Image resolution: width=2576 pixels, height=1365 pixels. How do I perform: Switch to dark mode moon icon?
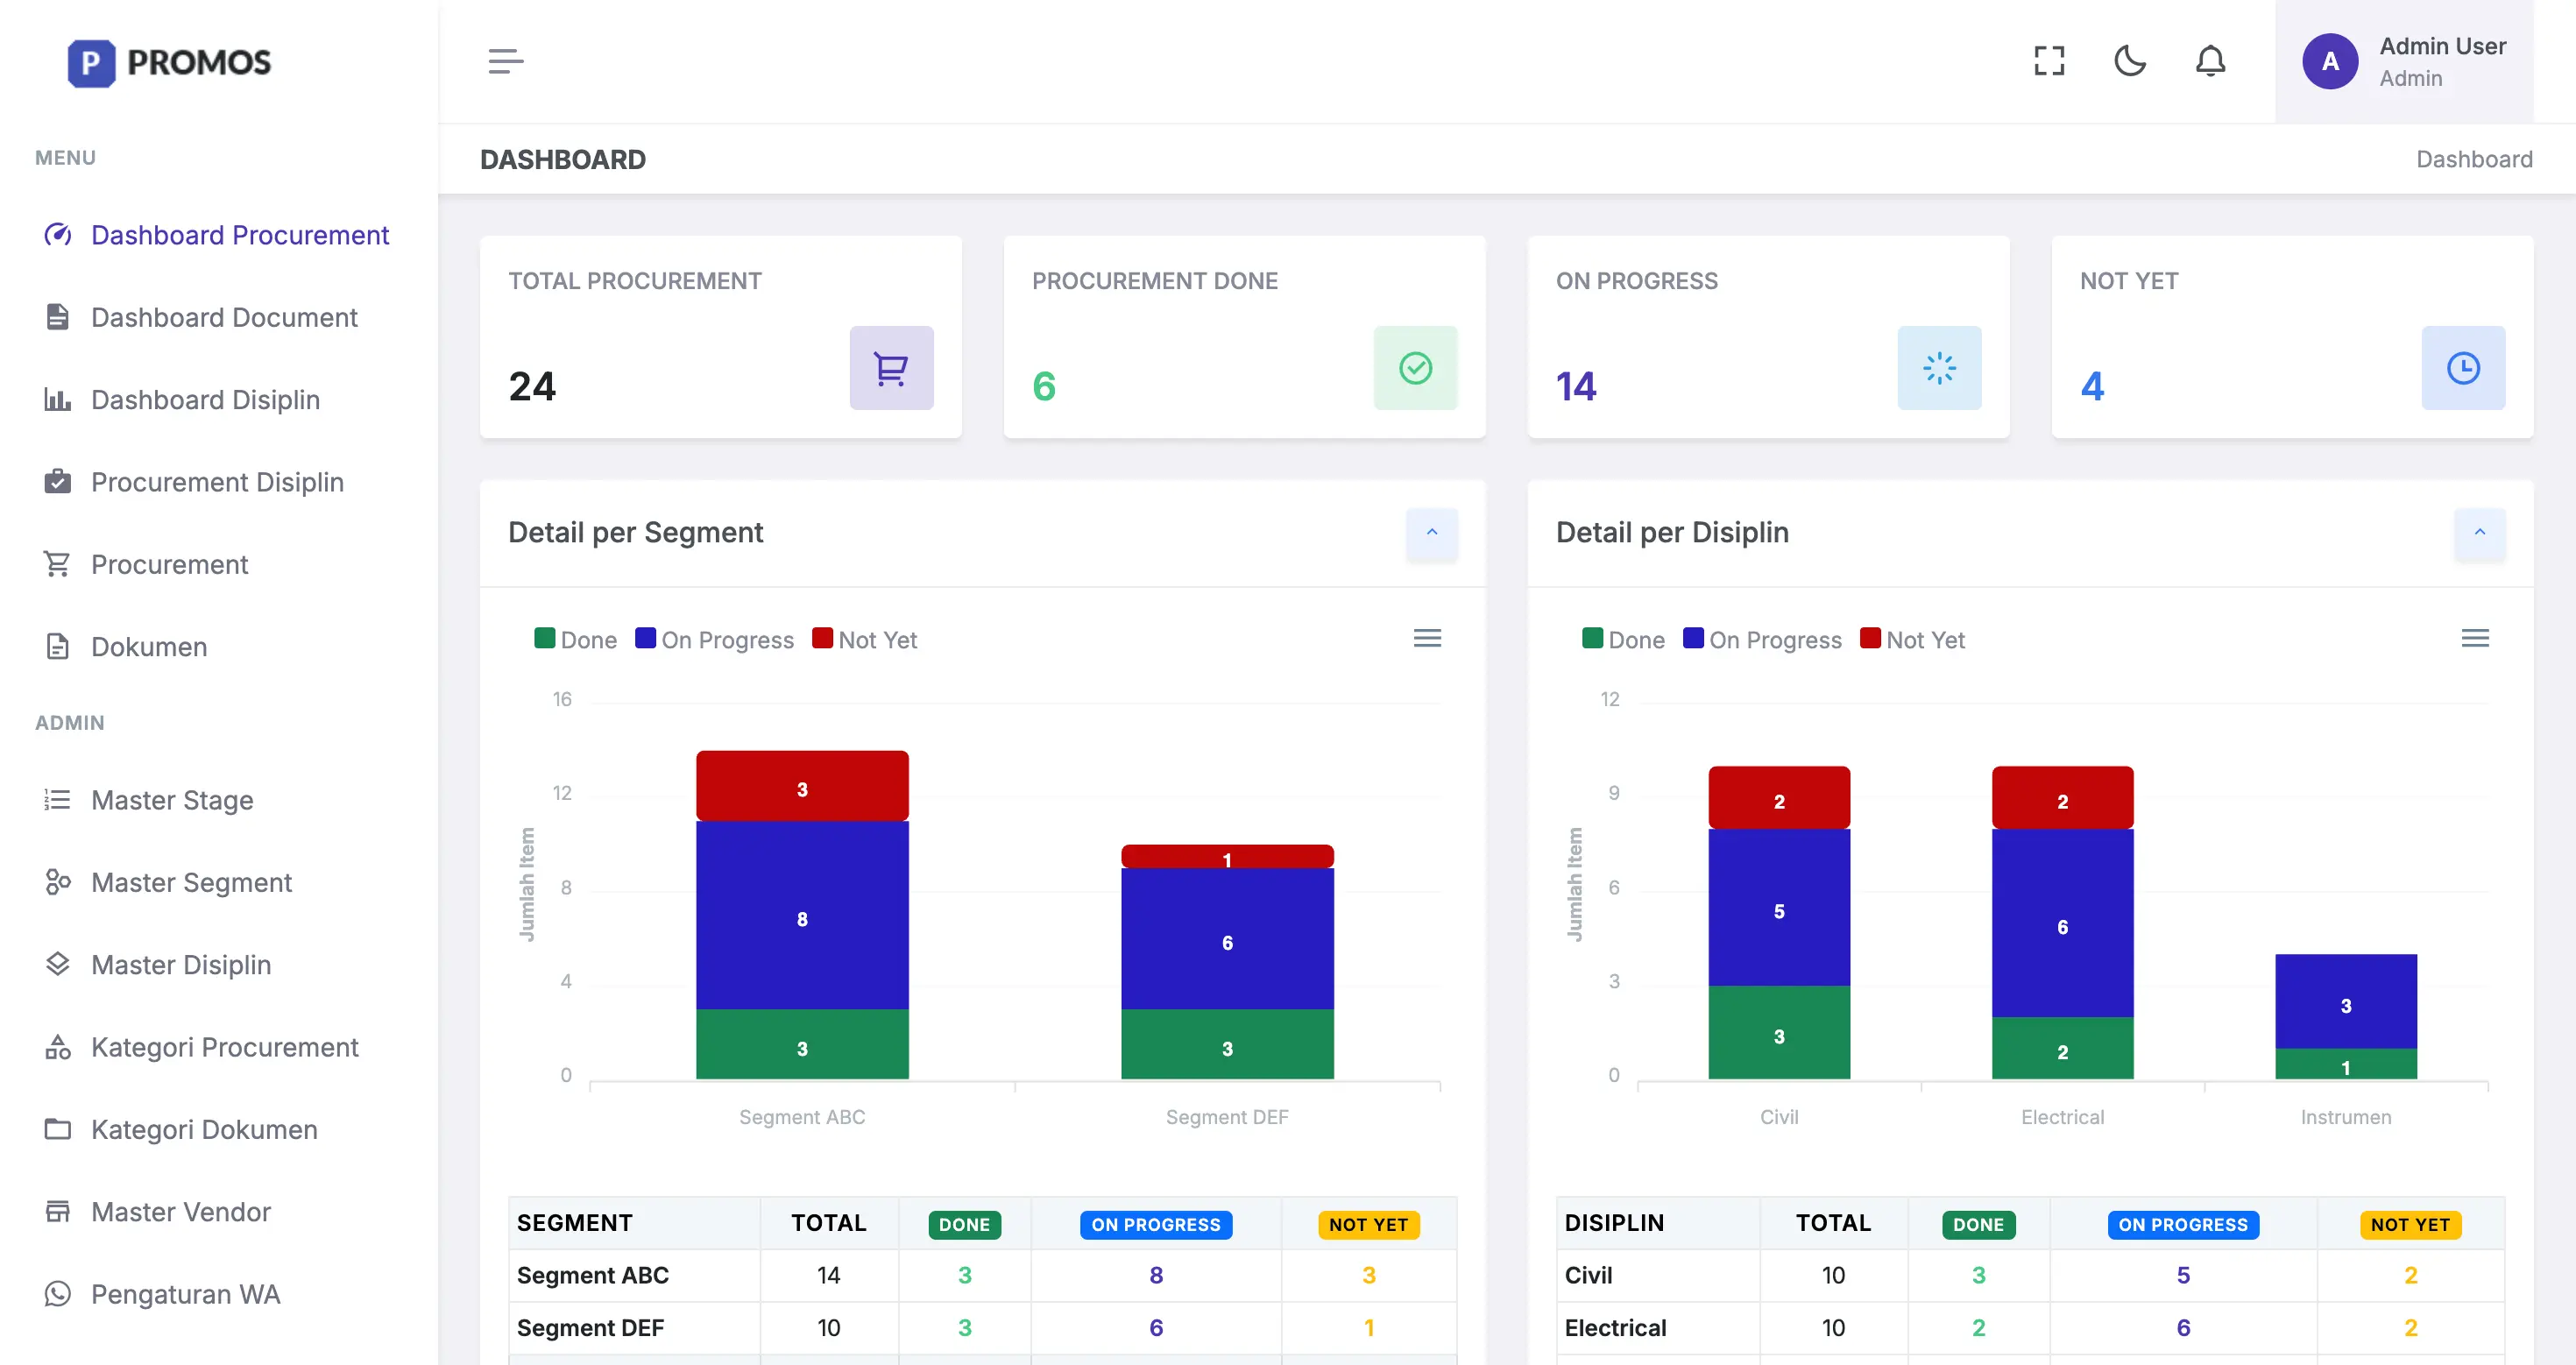(x=2130, y=61)
